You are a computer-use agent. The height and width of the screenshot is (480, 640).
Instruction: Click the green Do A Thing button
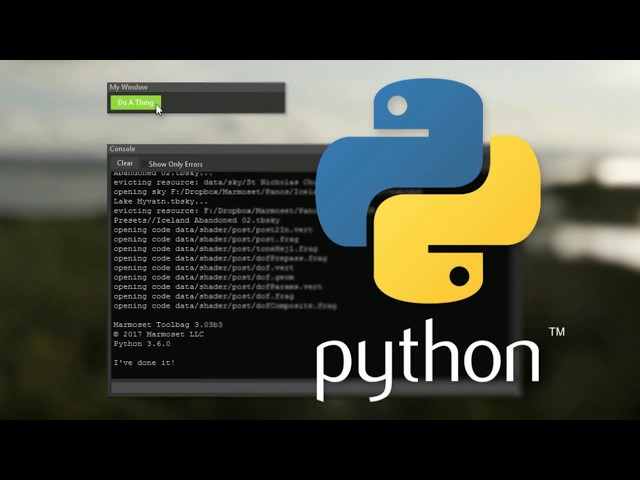[136, 102]
